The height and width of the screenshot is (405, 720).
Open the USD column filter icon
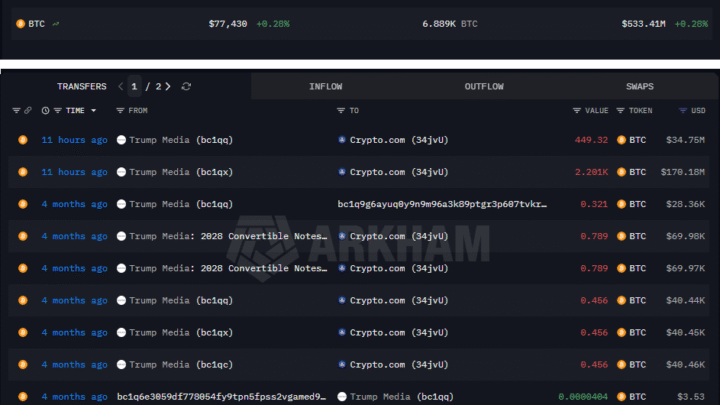683,111
